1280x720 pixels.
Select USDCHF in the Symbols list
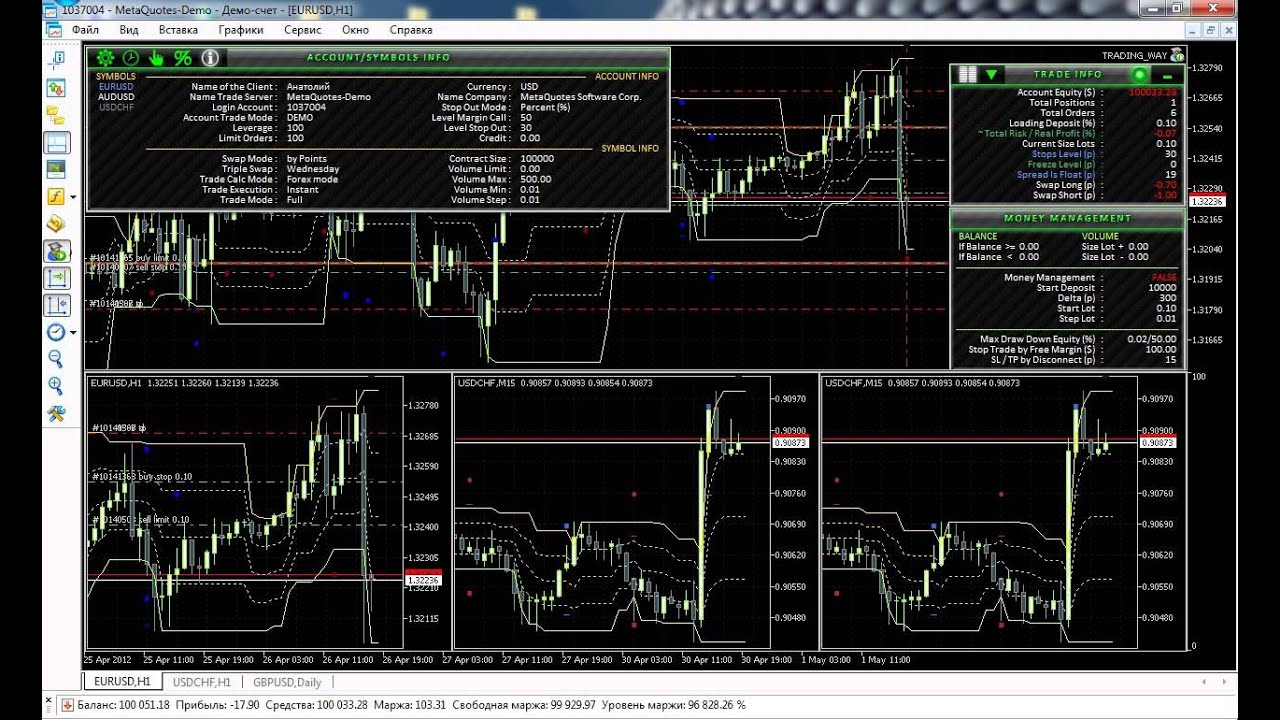(116, 107)
